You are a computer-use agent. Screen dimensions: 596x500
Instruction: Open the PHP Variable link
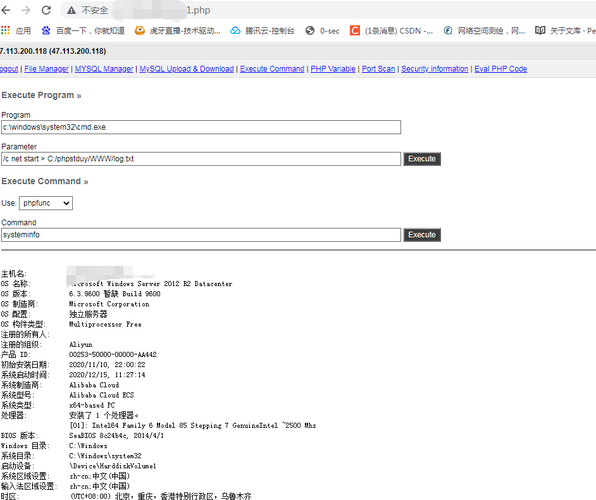coord(333,69)
